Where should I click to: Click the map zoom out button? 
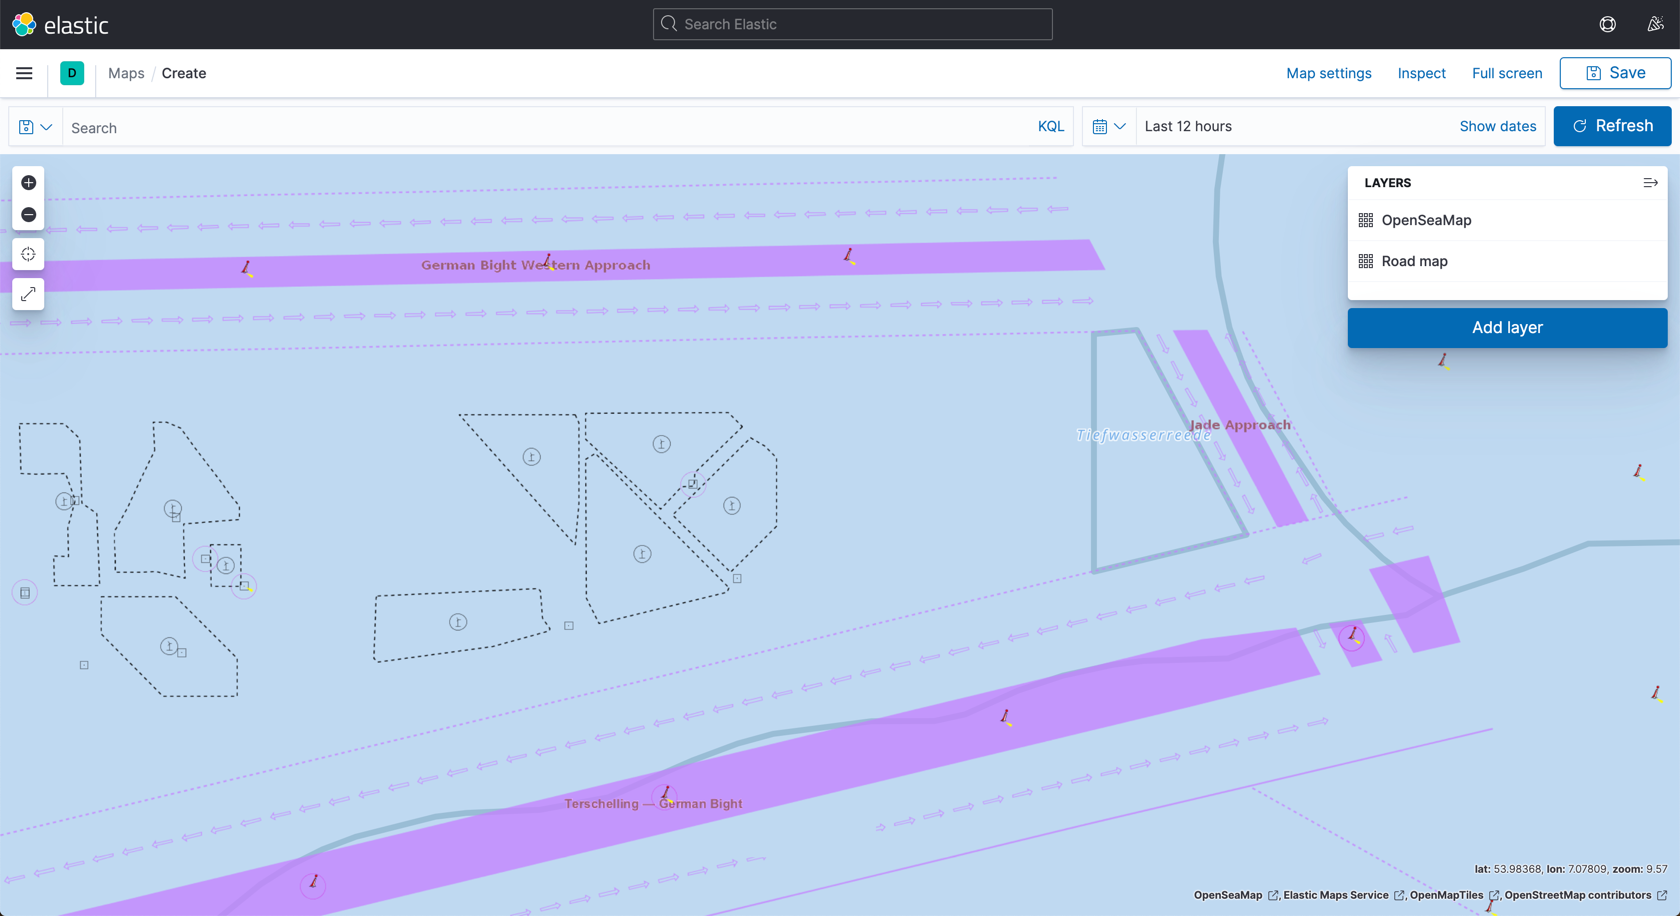pyautogui.click(x=28, y=215)
